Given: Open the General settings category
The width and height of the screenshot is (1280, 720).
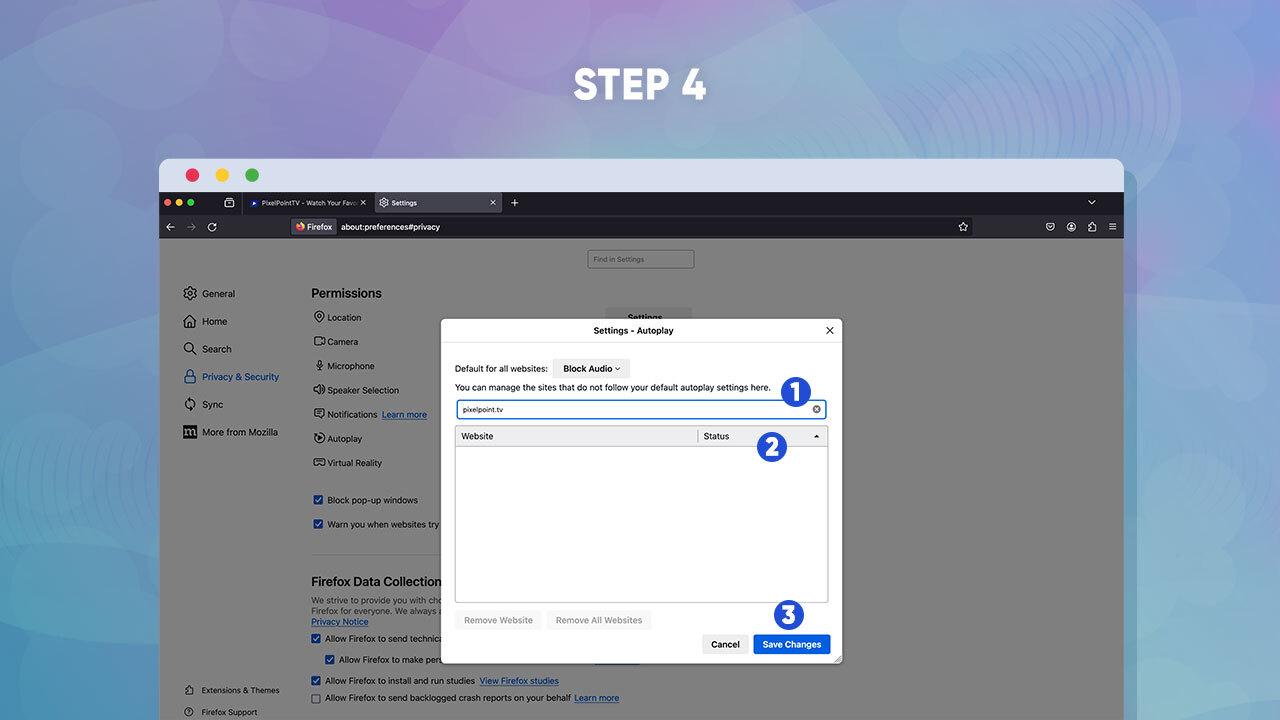Looking at the screenshot, I should 209,294.
